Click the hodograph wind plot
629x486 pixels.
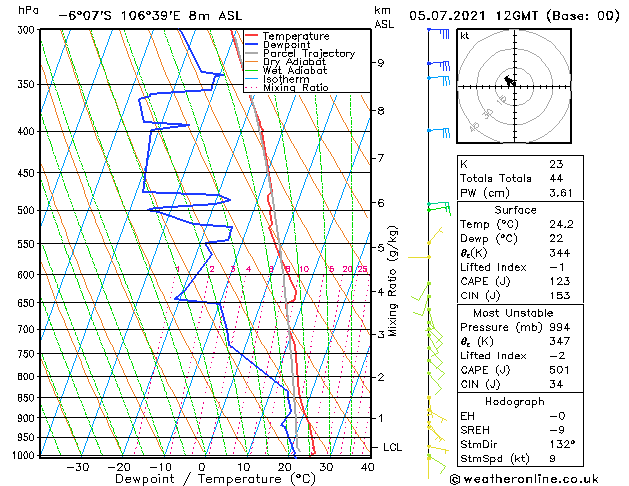pyautogui.click(x=514, y=86)
